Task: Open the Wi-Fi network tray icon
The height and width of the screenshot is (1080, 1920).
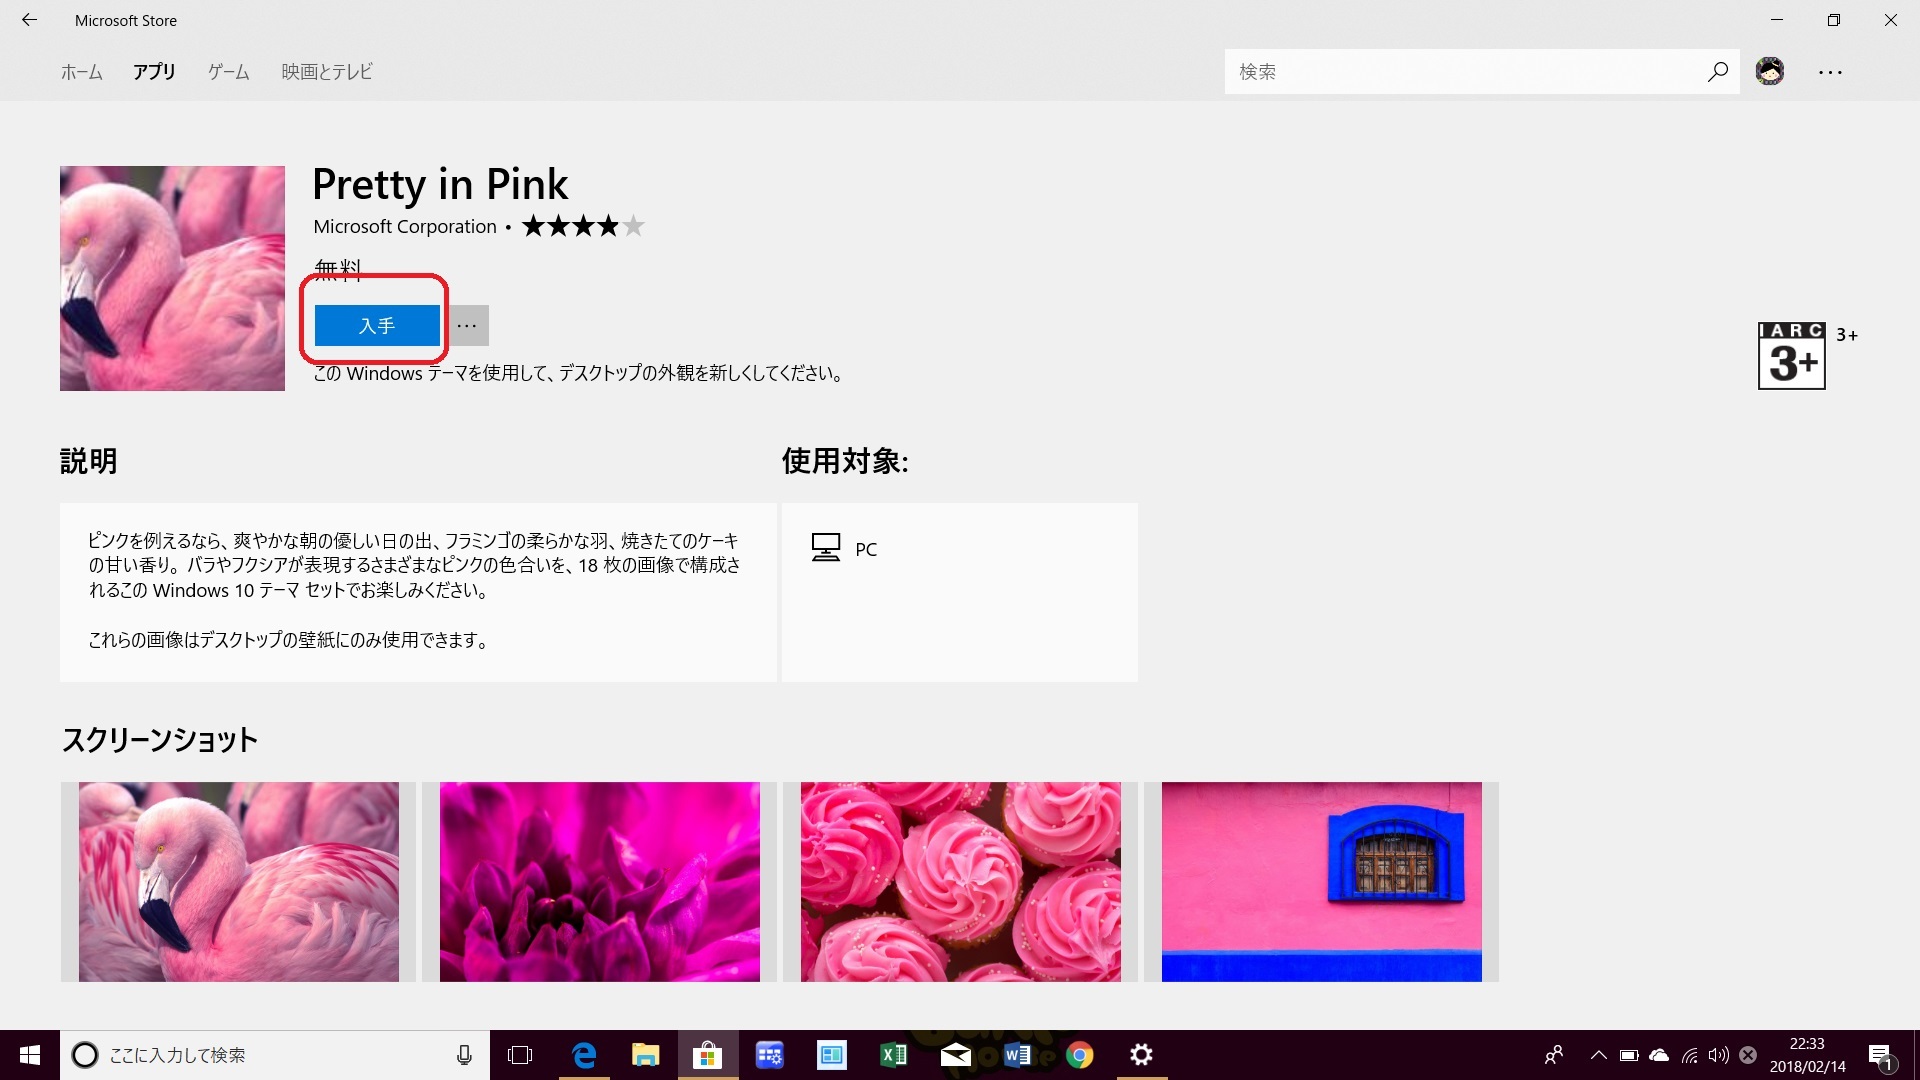Action: click(1689, 1055)
